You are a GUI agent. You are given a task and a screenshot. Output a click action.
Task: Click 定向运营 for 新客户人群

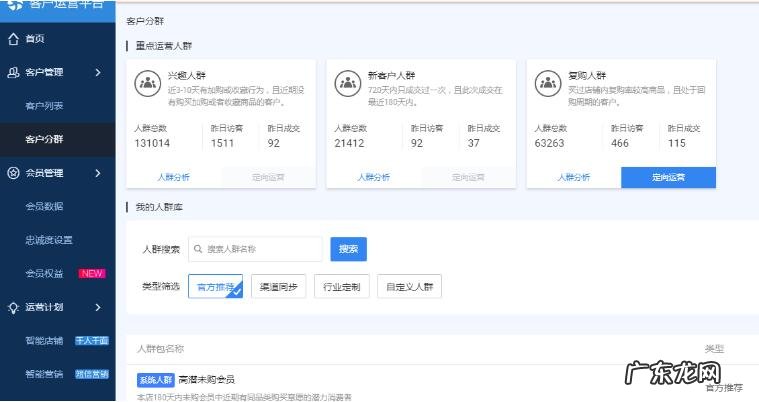coord(468,177)
